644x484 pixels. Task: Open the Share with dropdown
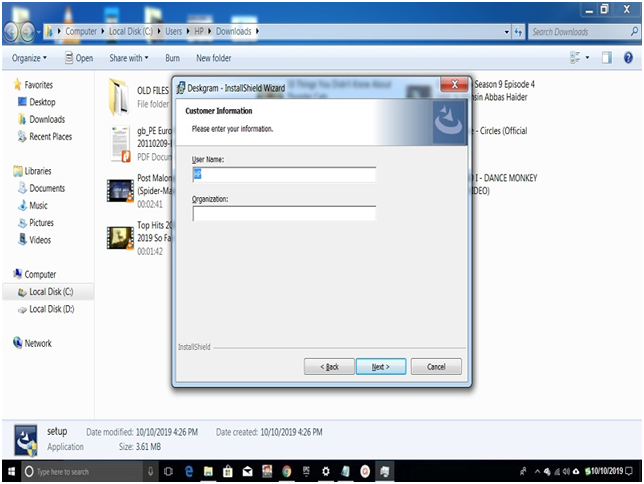pos(129,58)
